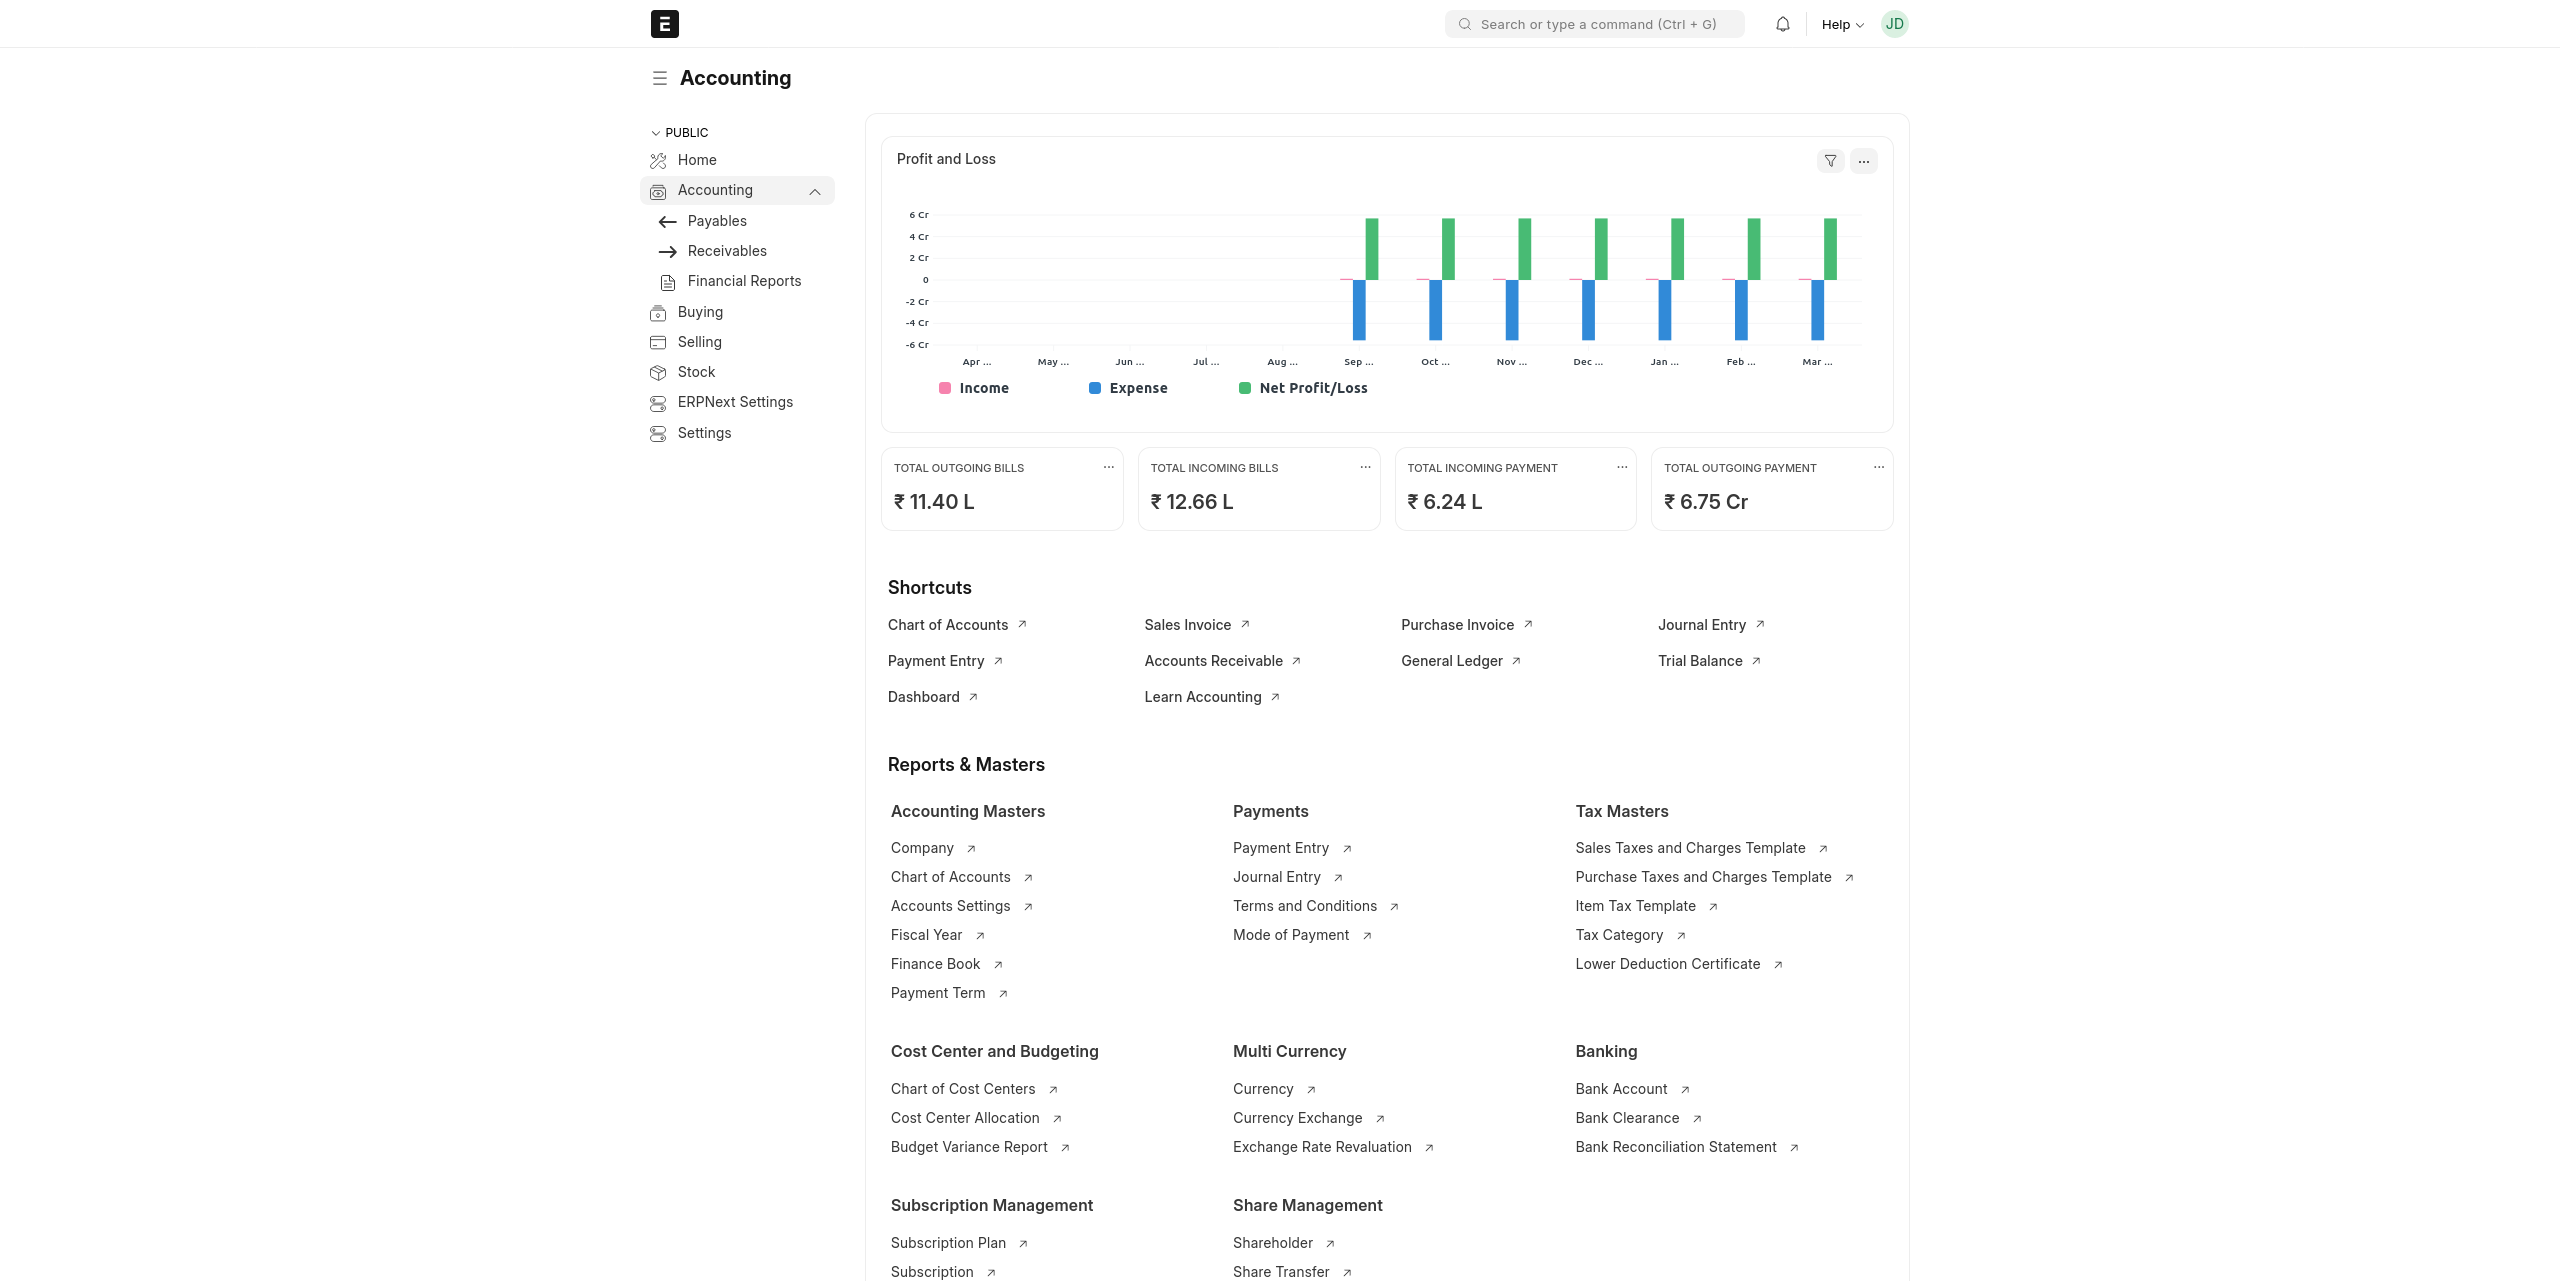Open the Bank Reconciliation Statement link
Screen dimensions: 2560x1286
(x=1675, y=1147)
